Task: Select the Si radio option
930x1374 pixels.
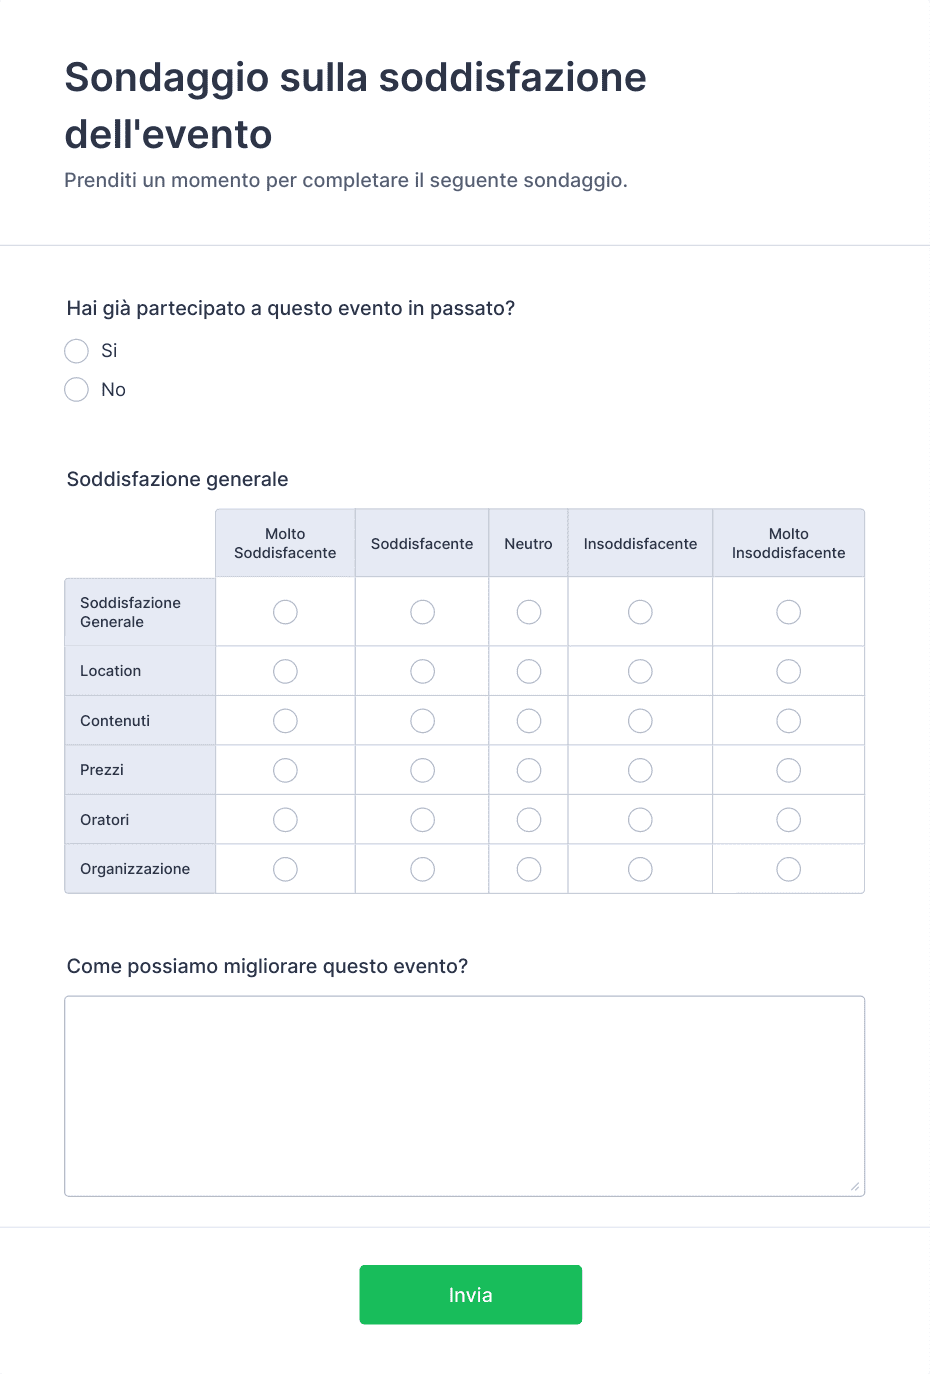Action: tap(77, 351)
